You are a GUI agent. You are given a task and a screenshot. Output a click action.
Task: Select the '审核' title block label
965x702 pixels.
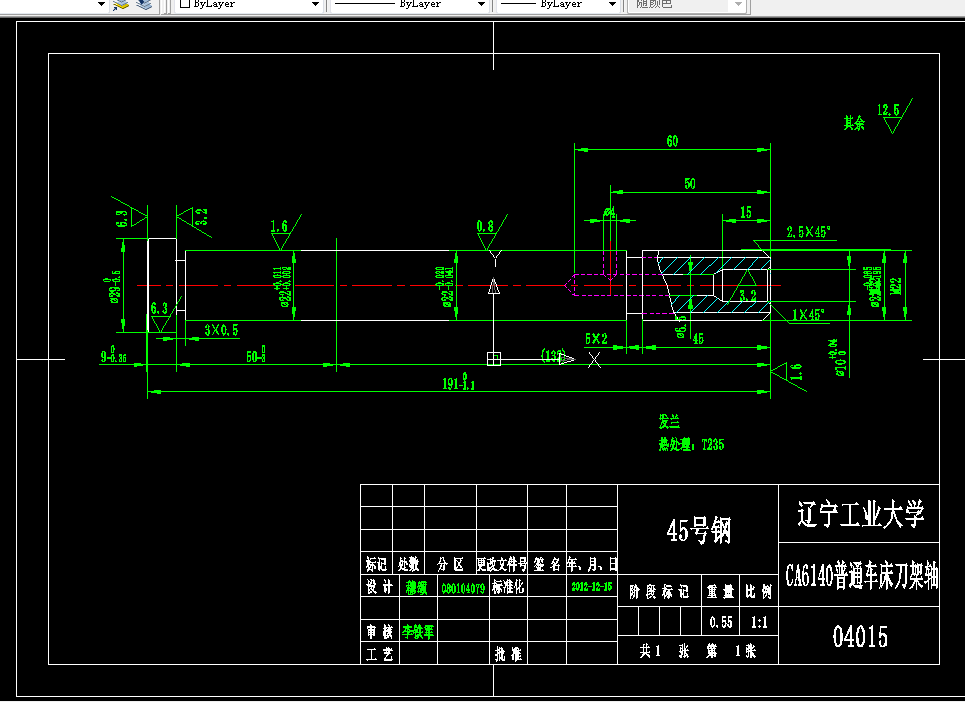pyautogui.click(x=380, y=631)
